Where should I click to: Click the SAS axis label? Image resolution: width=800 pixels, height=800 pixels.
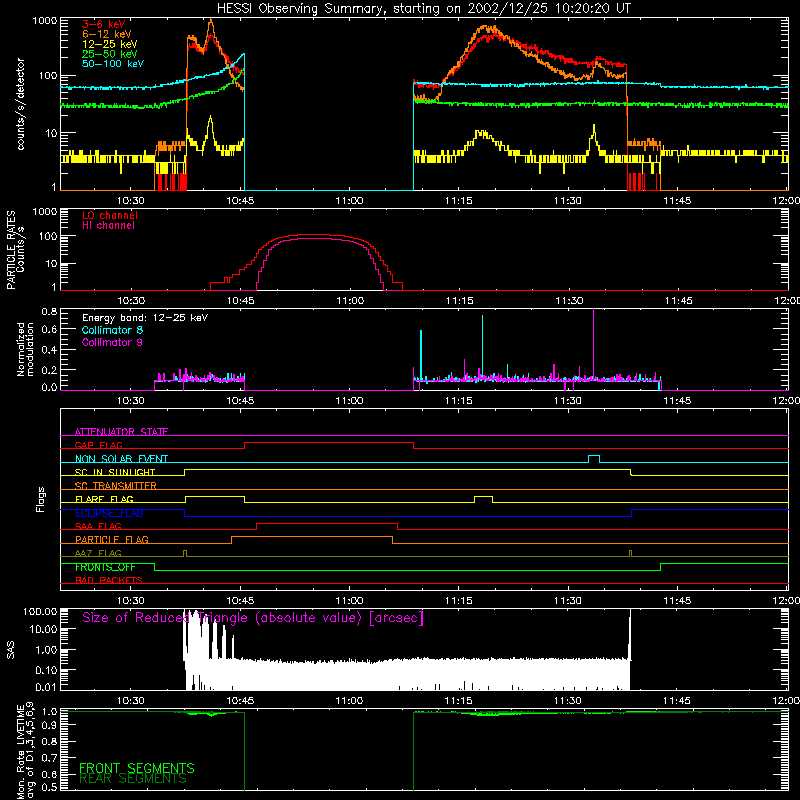10,649
